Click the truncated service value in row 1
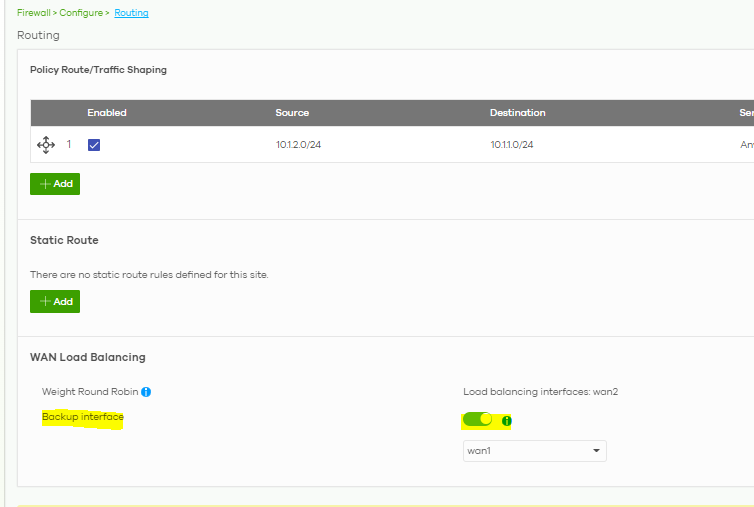This screenshot has height=507, width=754. 746,145
